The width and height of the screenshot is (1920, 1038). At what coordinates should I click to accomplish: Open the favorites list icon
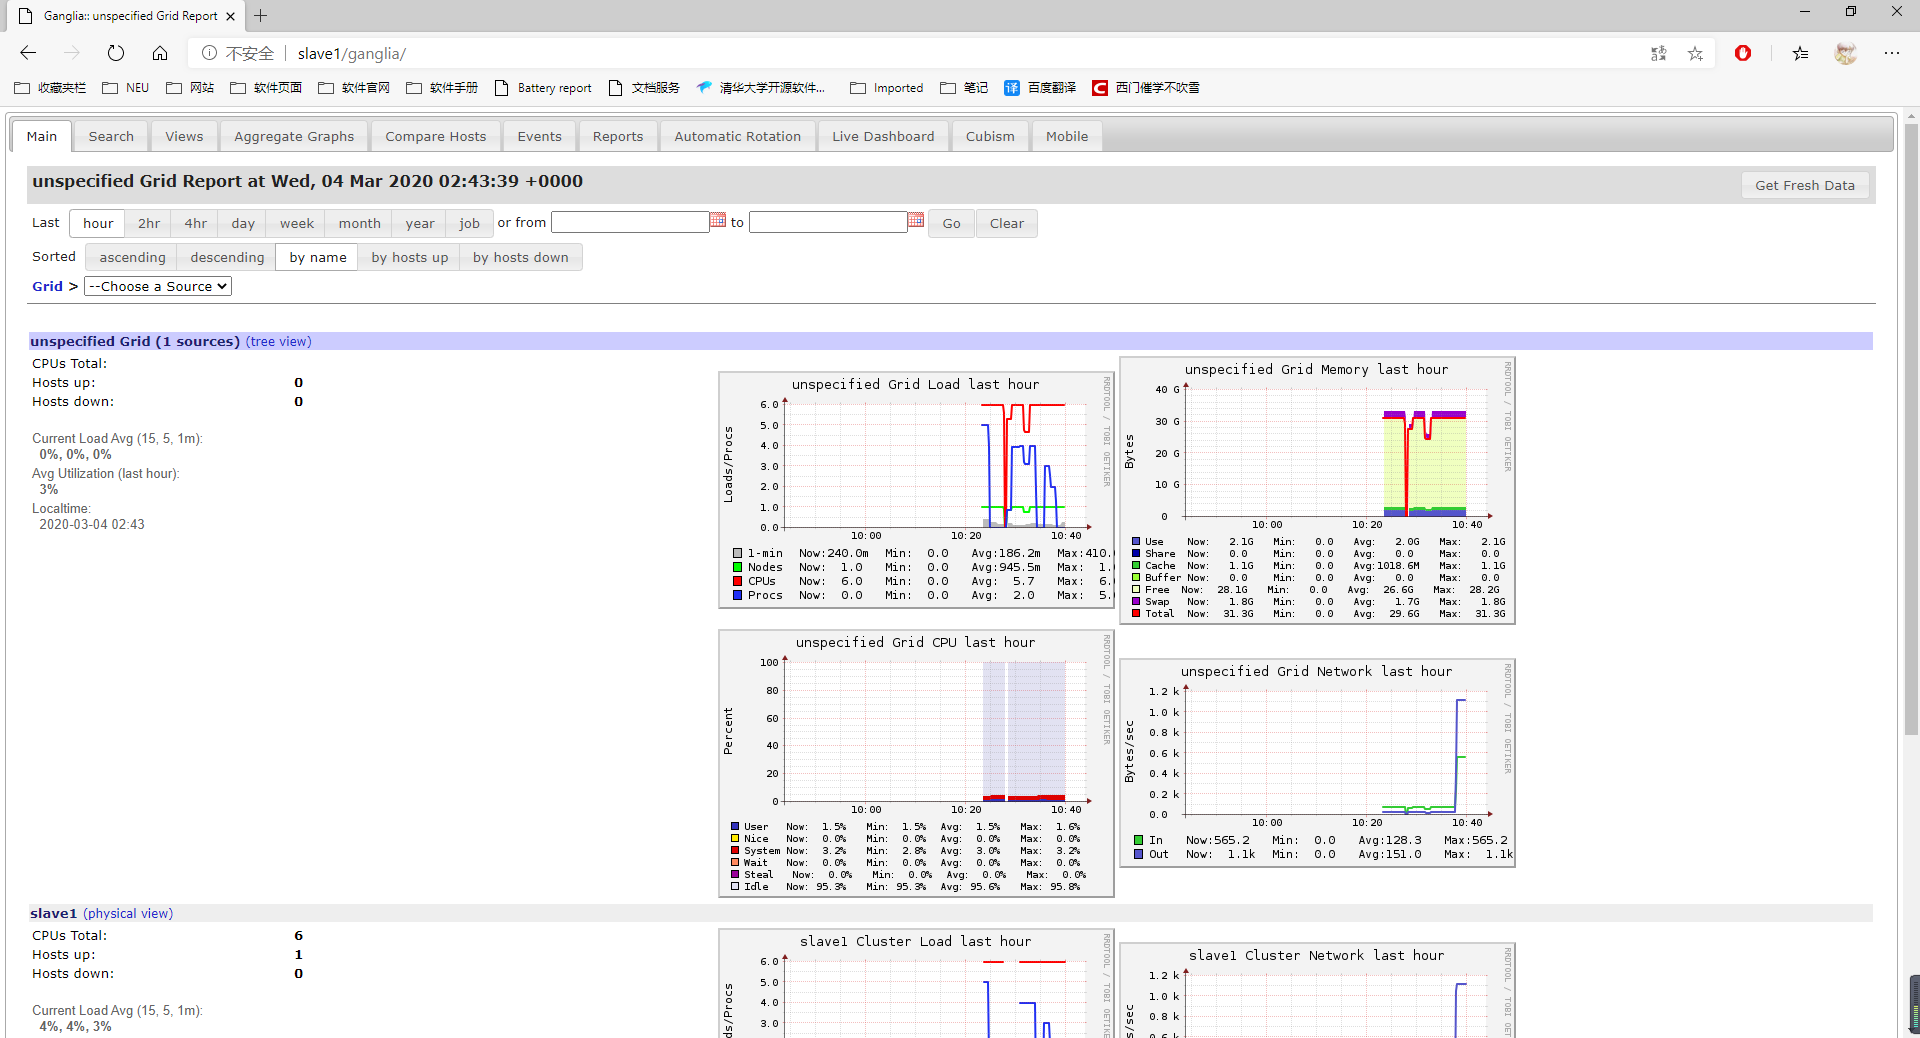(1800, 53)
